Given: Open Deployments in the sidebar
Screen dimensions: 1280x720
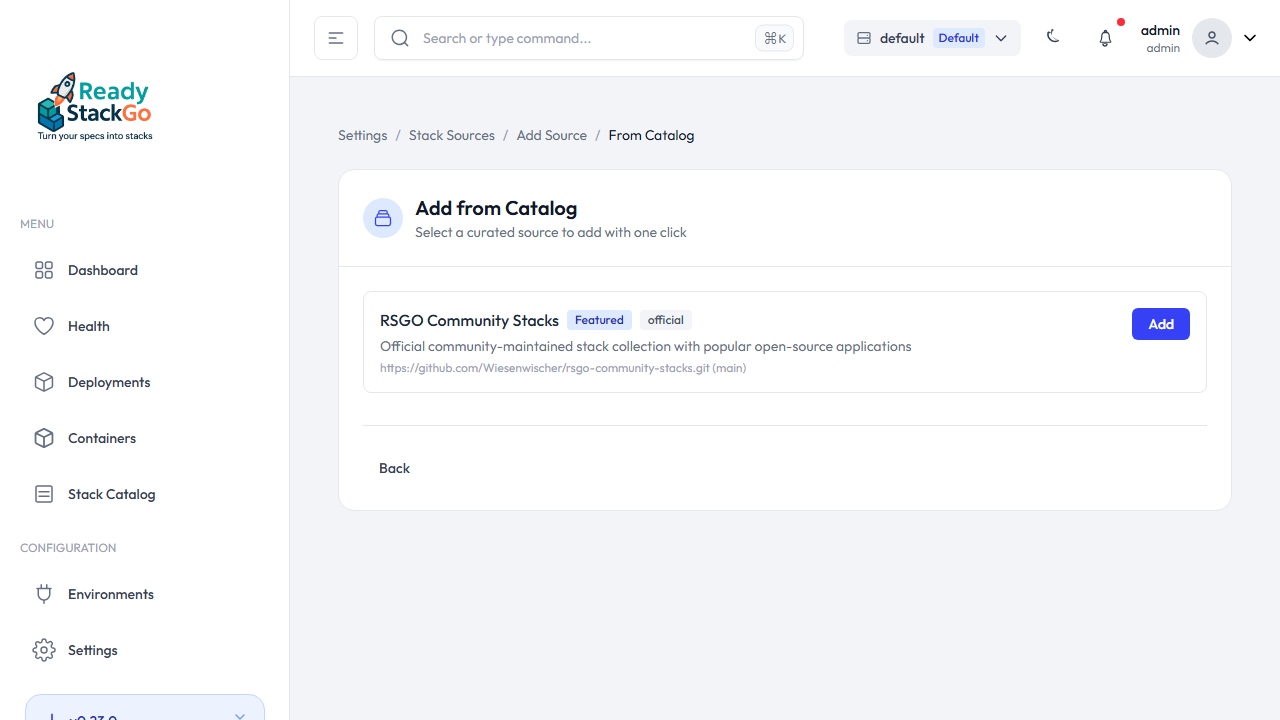Looking at the screenshot, I should tap(109, 382).
